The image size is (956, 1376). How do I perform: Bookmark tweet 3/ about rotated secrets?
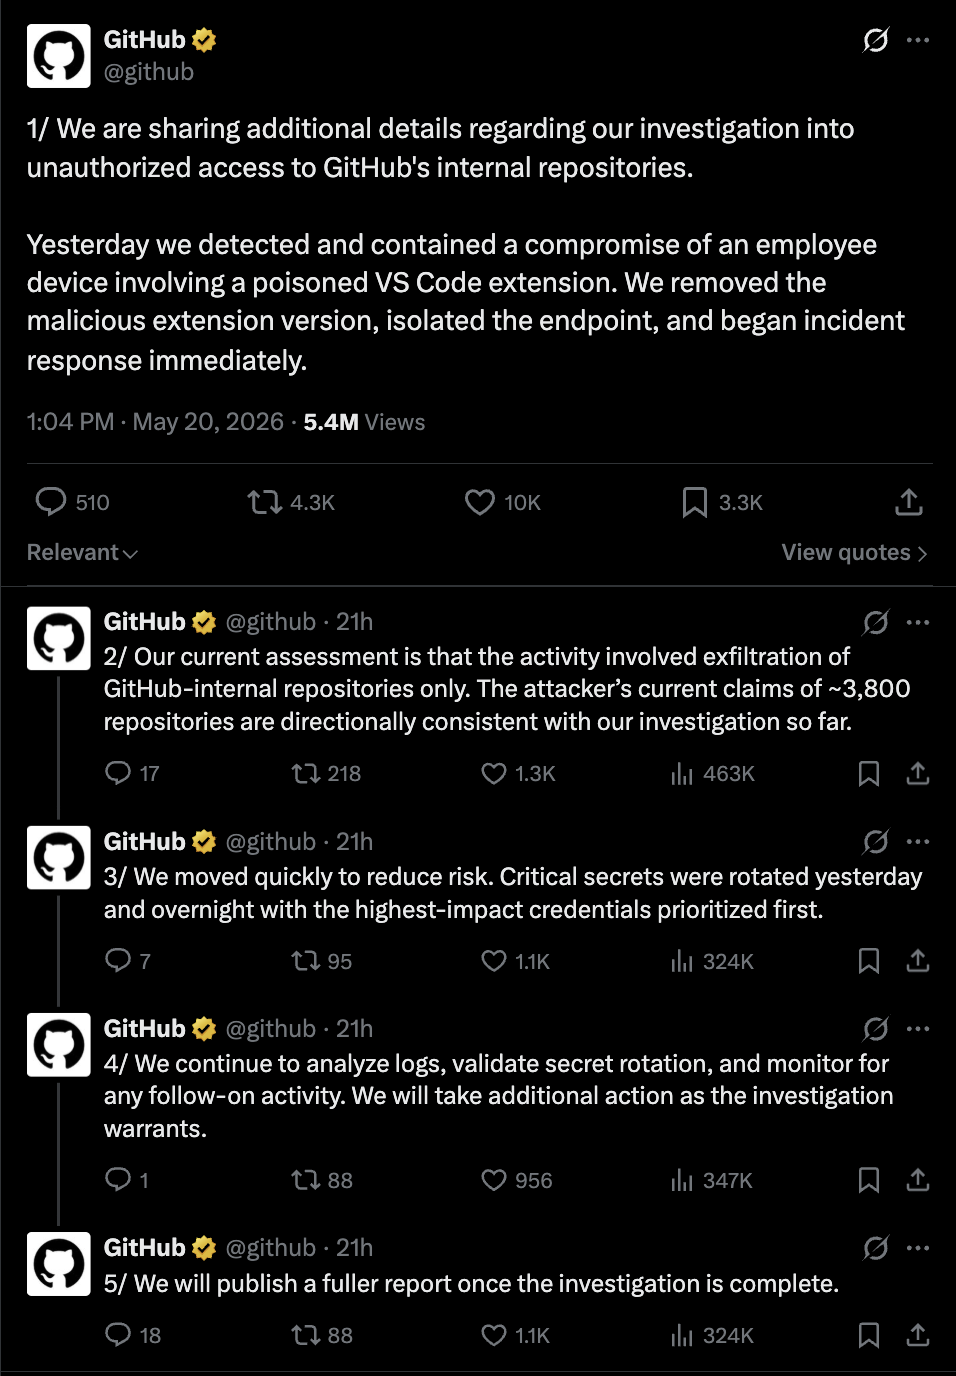869,961
